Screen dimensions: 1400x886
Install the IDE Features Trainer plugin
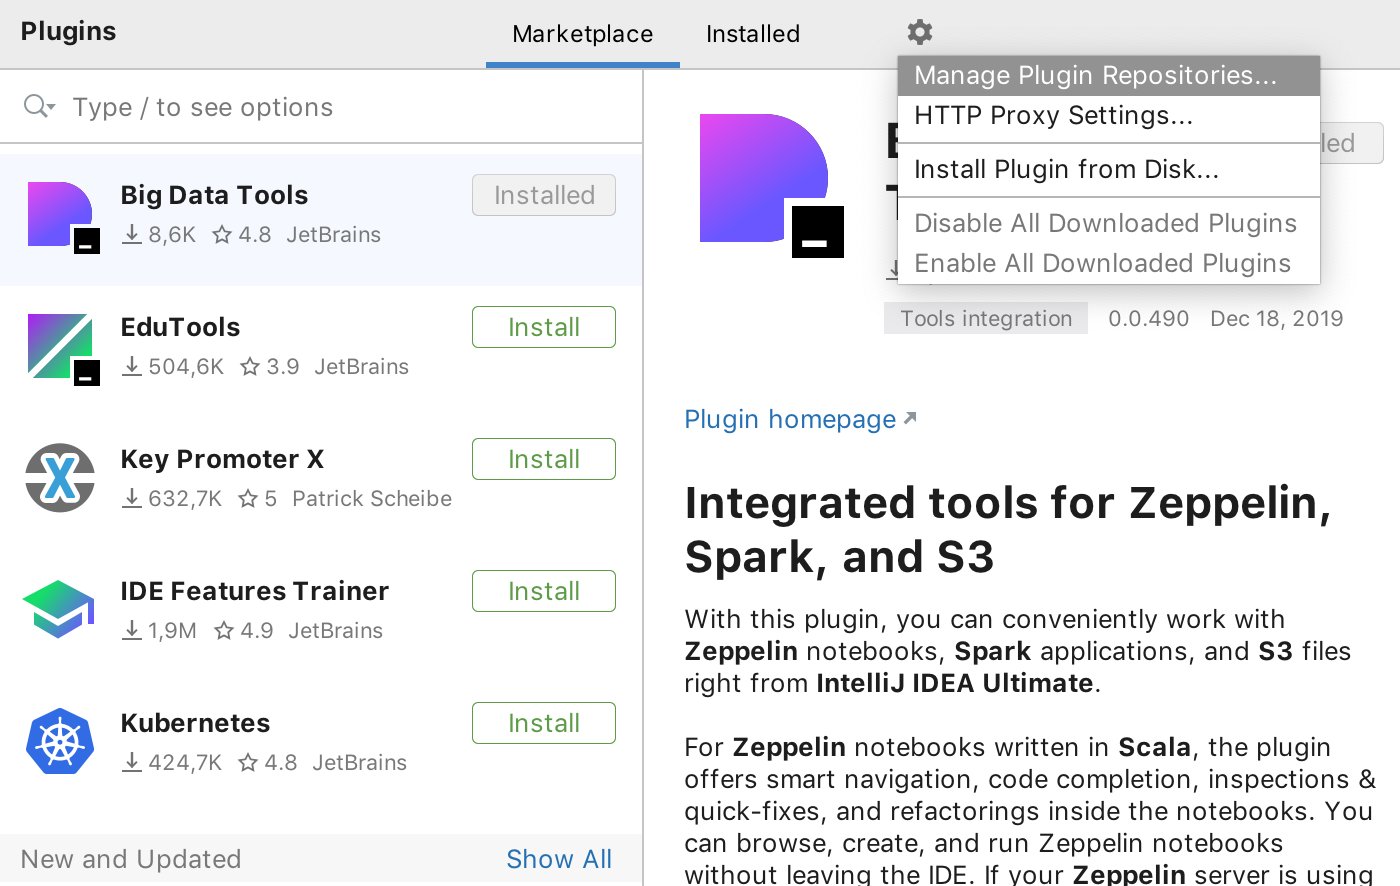544,591
